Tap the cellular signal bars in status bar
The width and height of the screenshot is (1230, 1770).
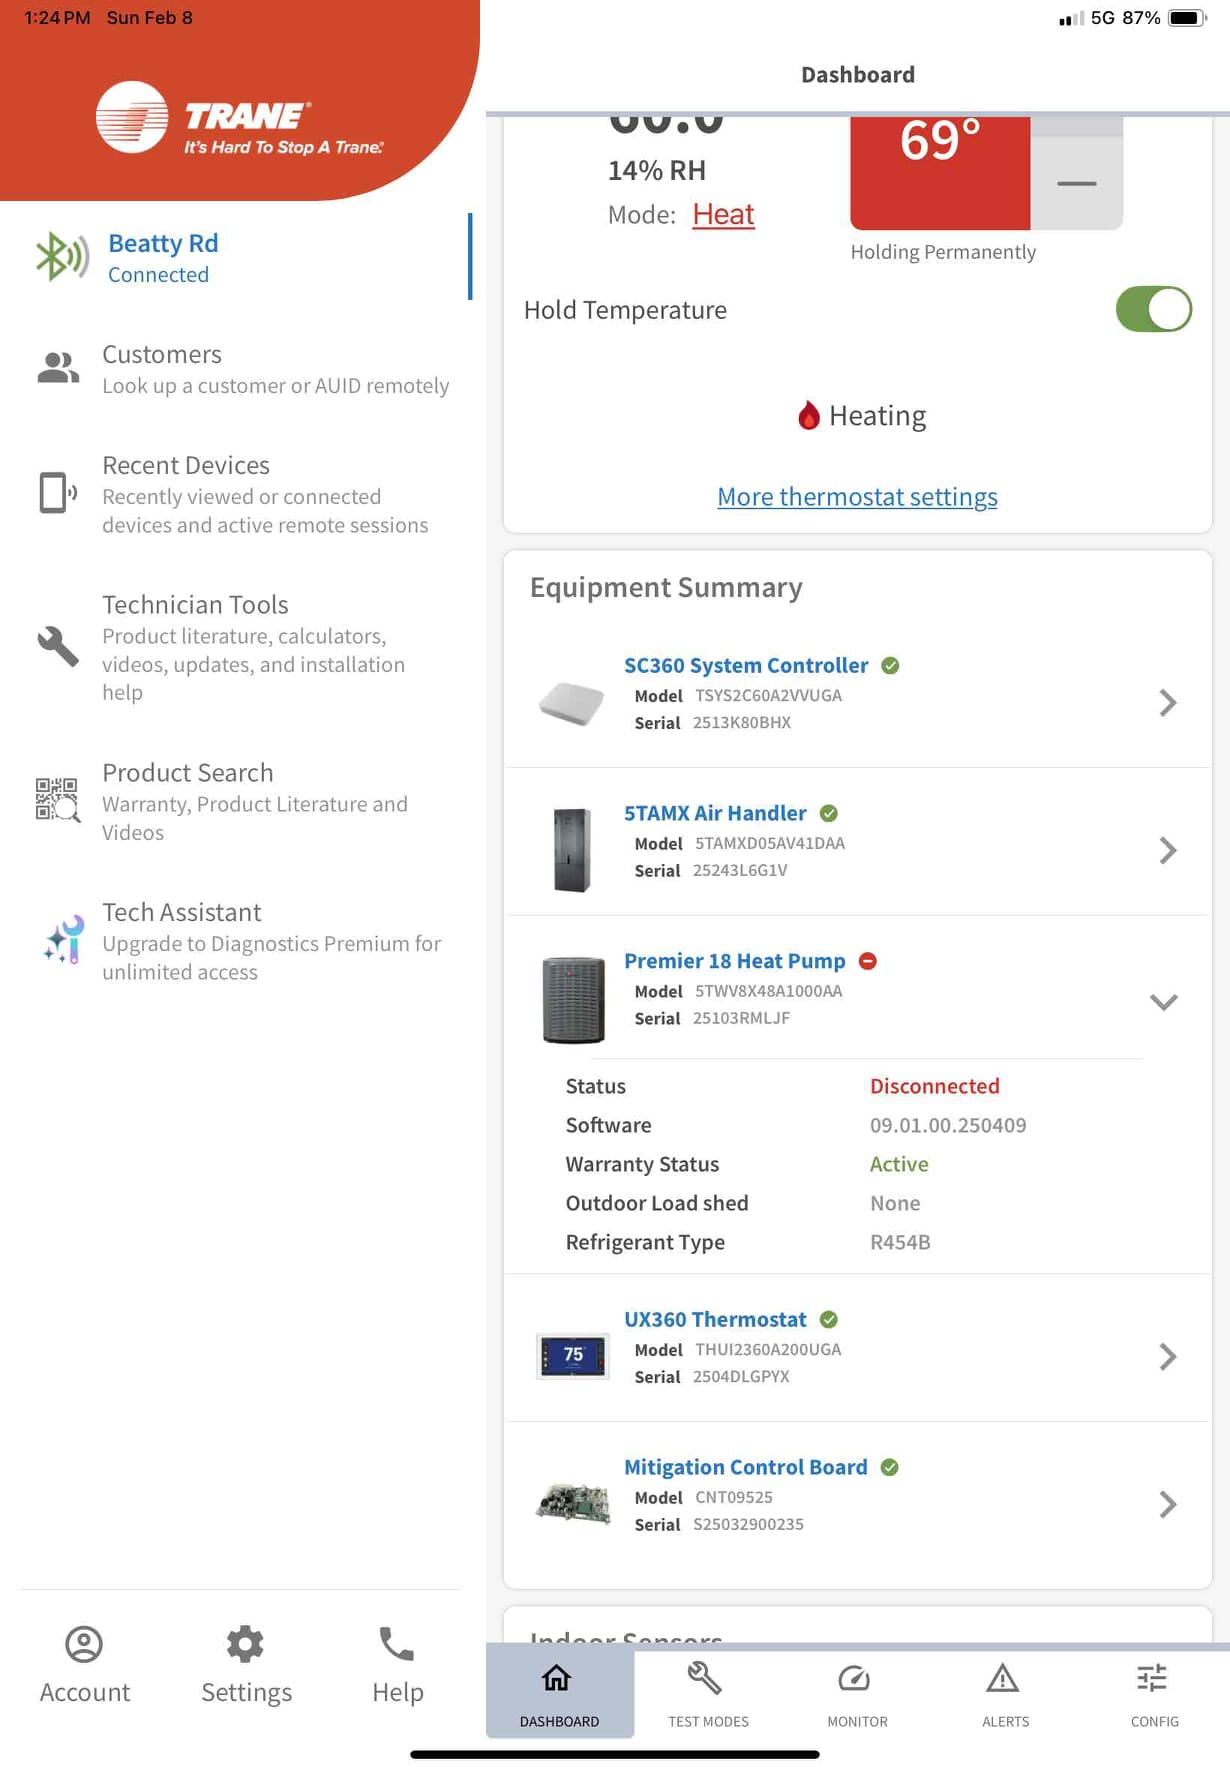point(1071,18)
